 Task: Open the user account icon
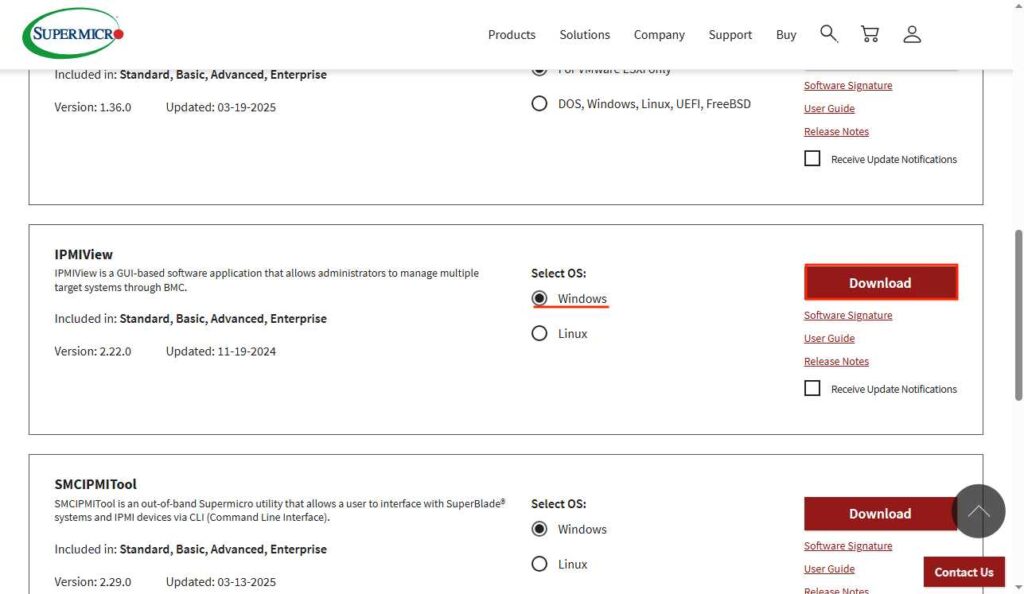click(912, 34)
